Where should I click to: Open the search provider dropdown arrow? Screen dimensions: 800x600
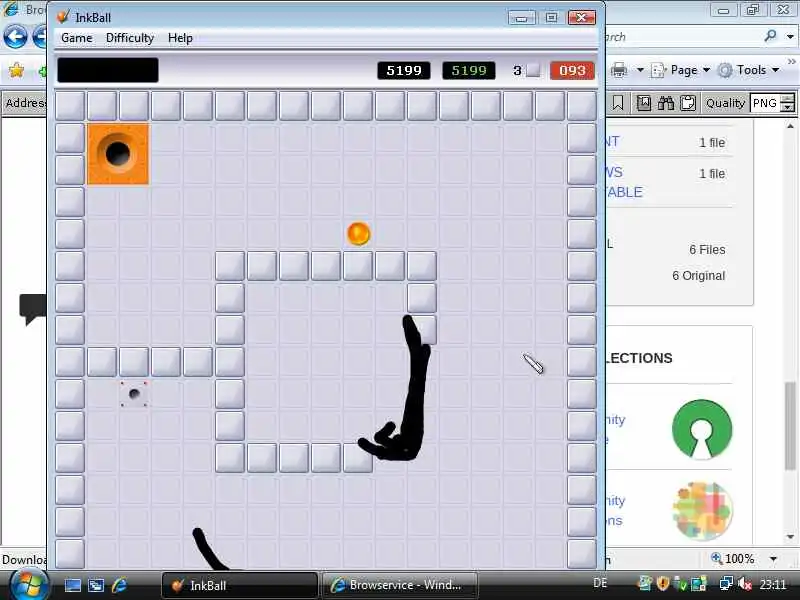(790, 36)
